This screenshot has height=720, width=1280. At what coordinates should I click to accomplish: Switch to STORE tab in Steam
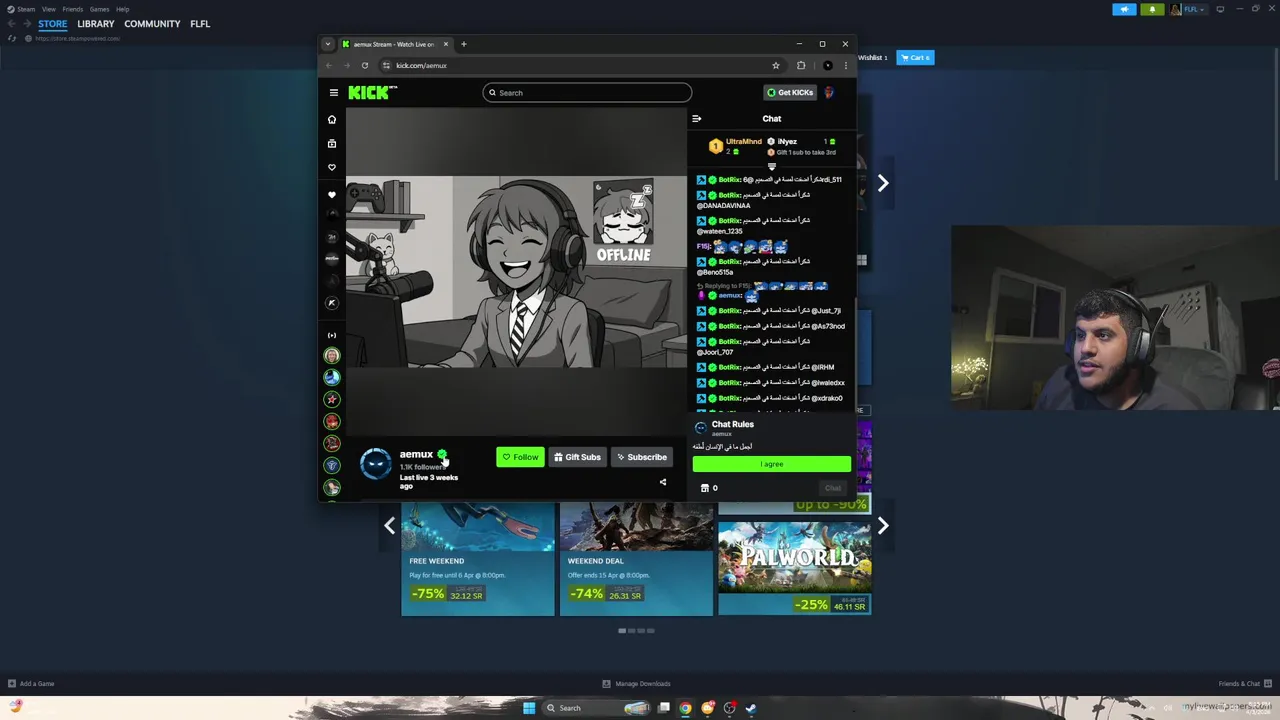point(53,24)
